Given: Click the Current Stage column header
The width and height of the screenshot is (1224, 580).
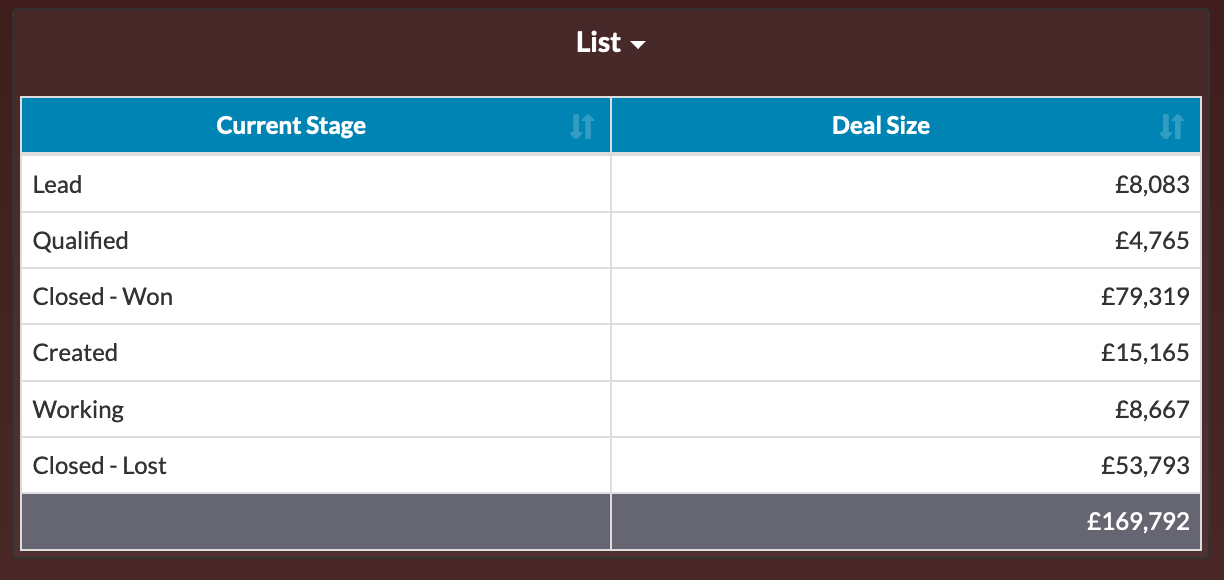Looking at the screenshot, I should pyautogui.click(x=291, y=125).
